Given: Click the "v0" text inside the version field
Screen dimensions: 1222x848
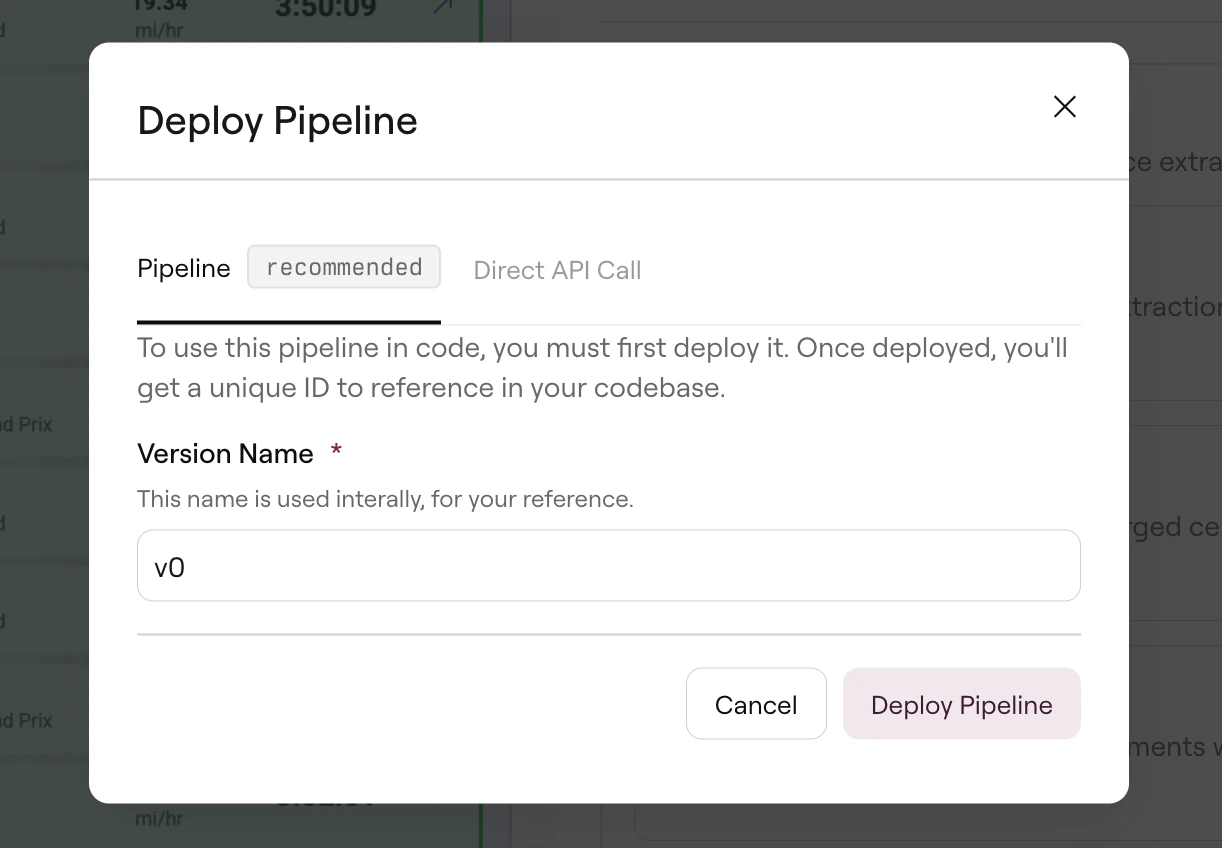Looking at the screenshot, I should coord(170,567).
